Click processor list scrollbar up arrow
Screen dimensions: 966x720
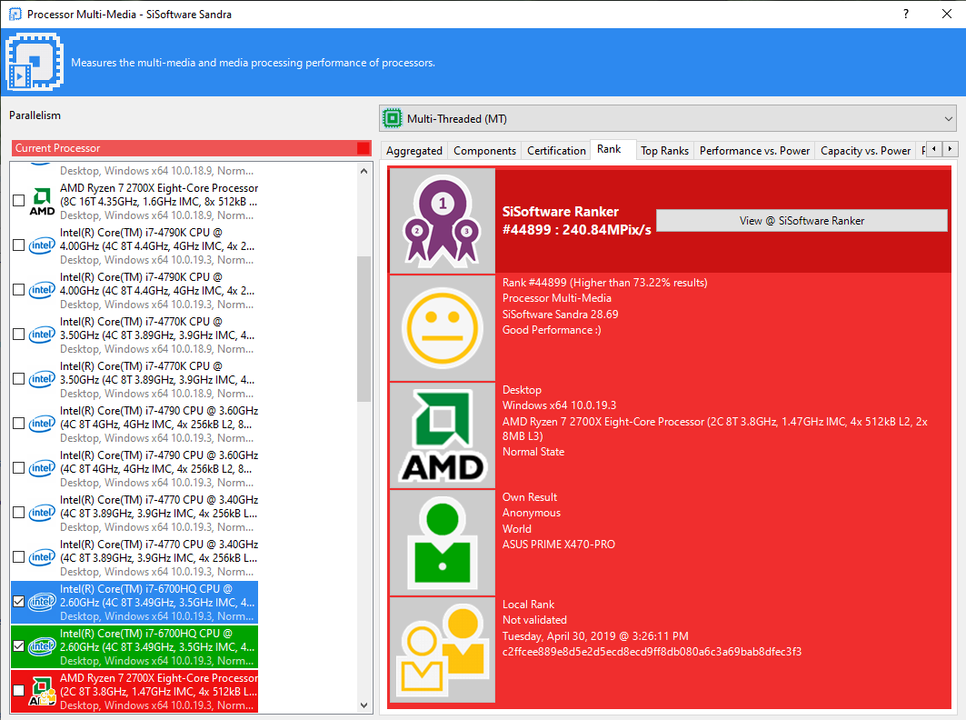[x=363, y=171]
